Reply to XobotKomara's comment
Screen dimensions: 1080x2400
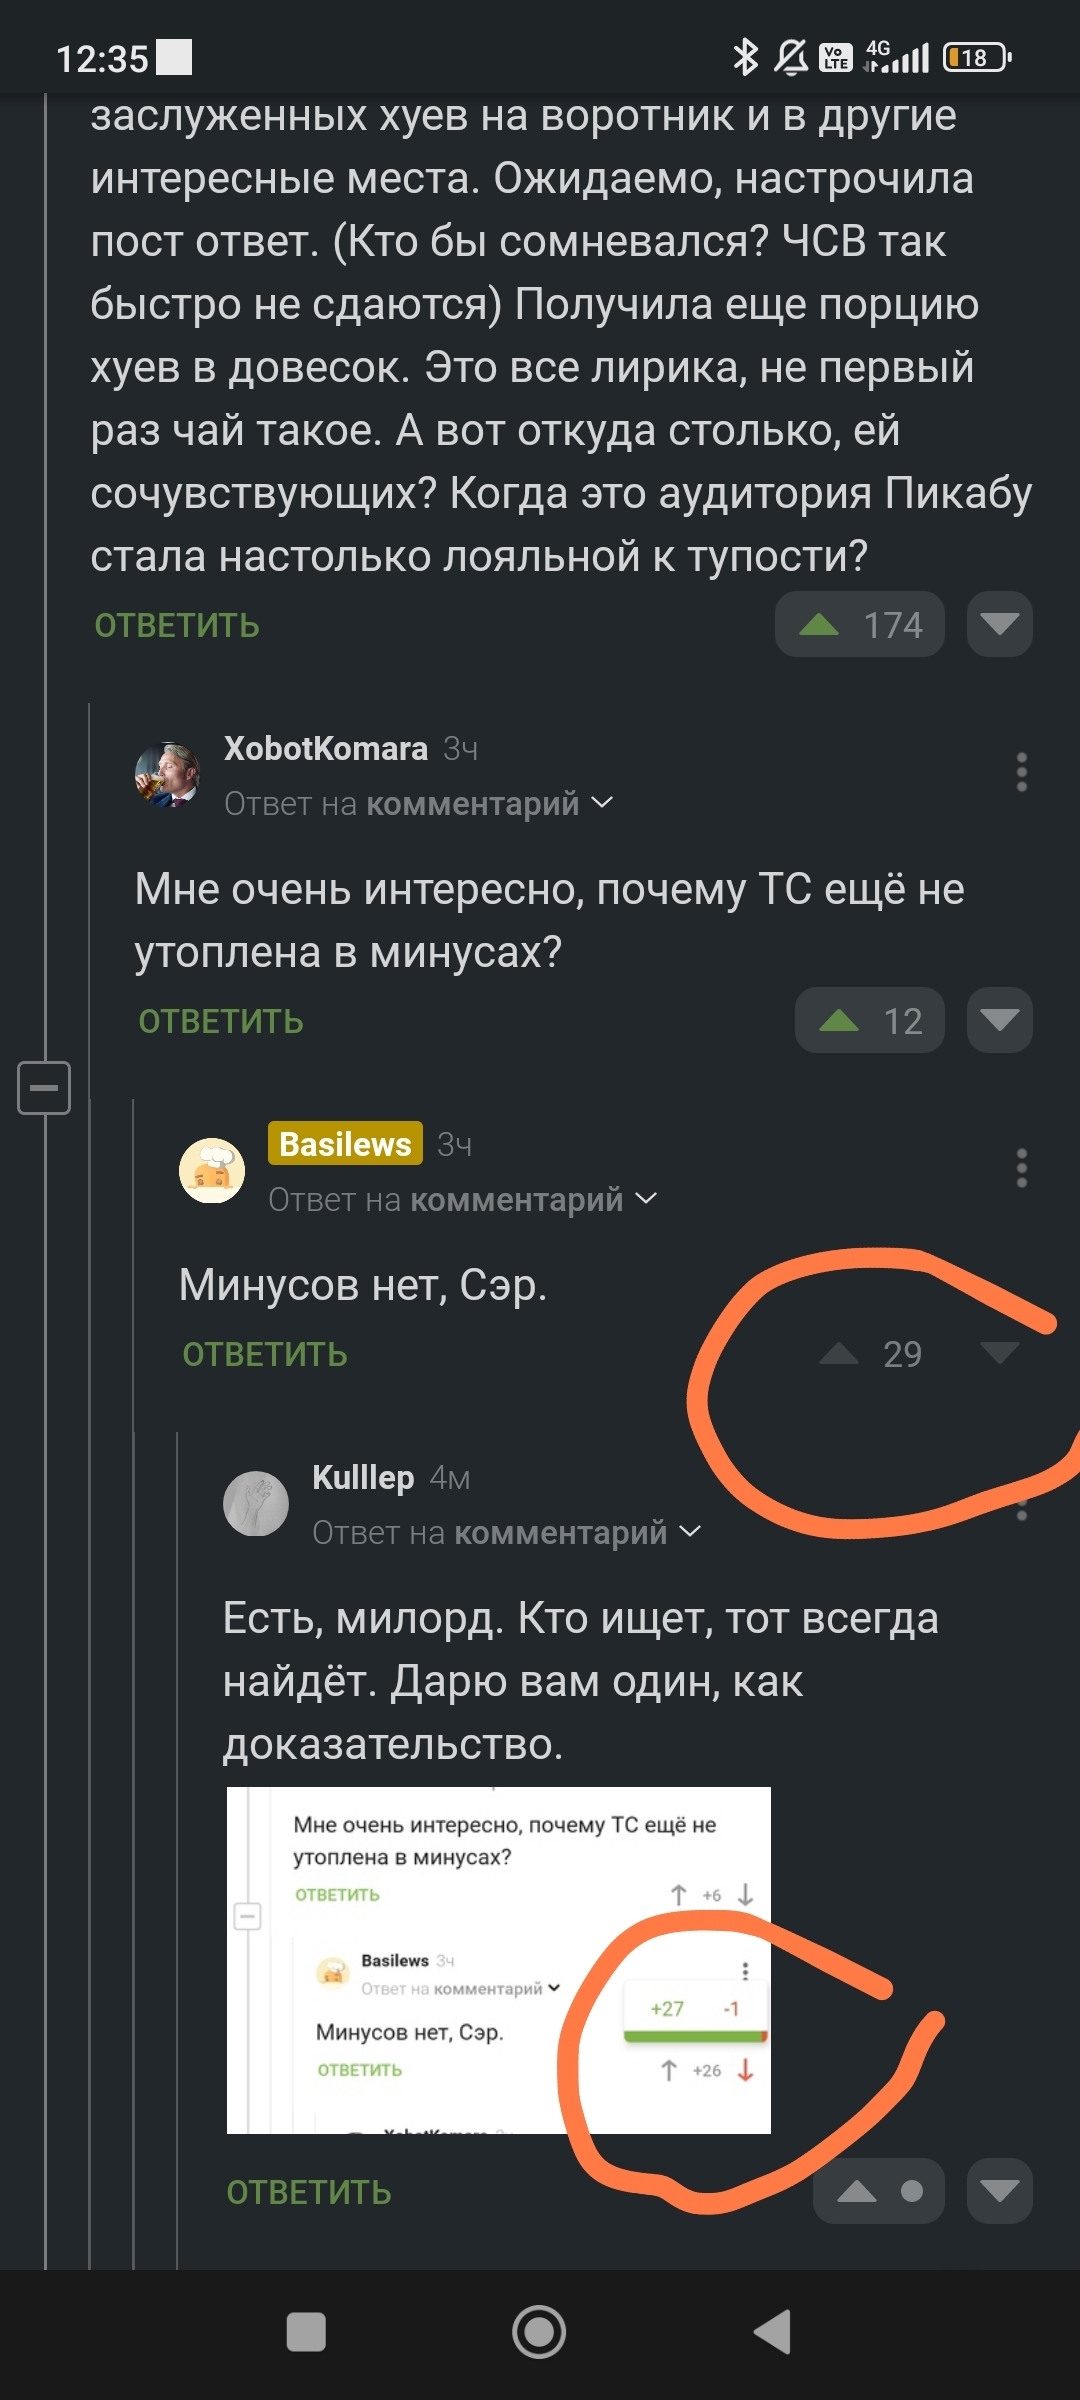pos(221,1021)
